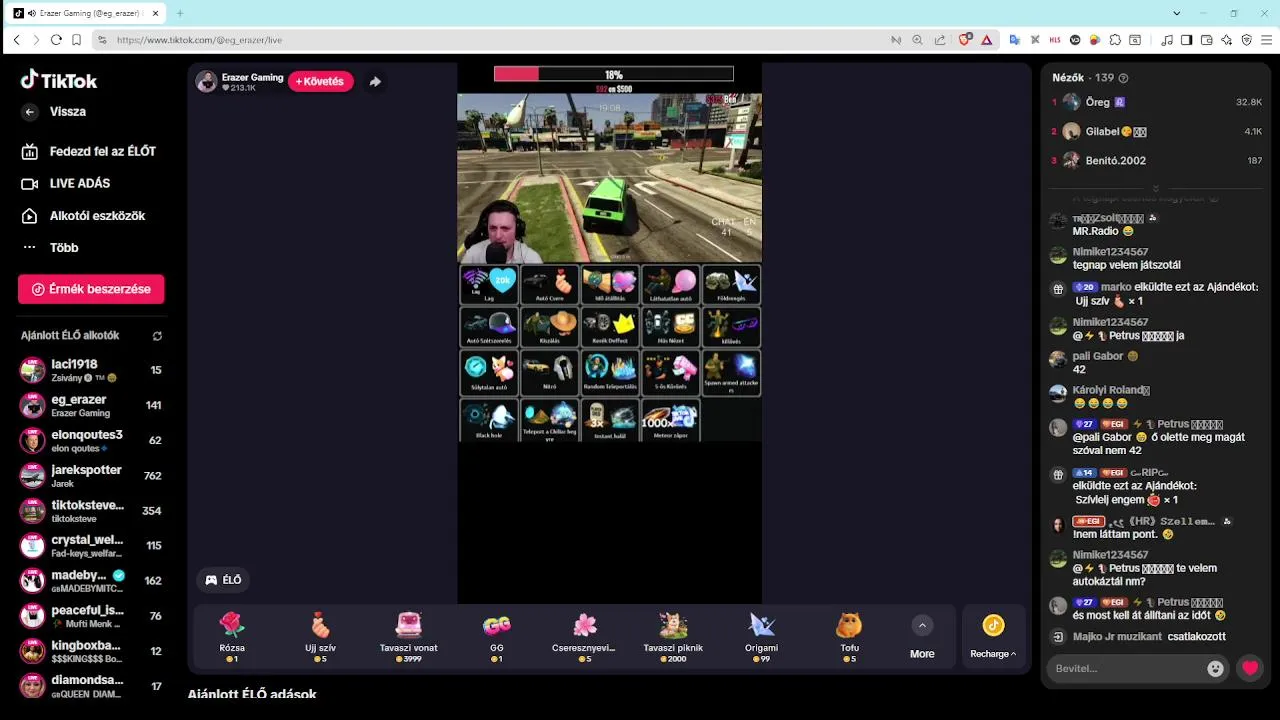Open jarekspotter live stream
Viewport: 1280px width, 720px height.
(x=91, y=475)
